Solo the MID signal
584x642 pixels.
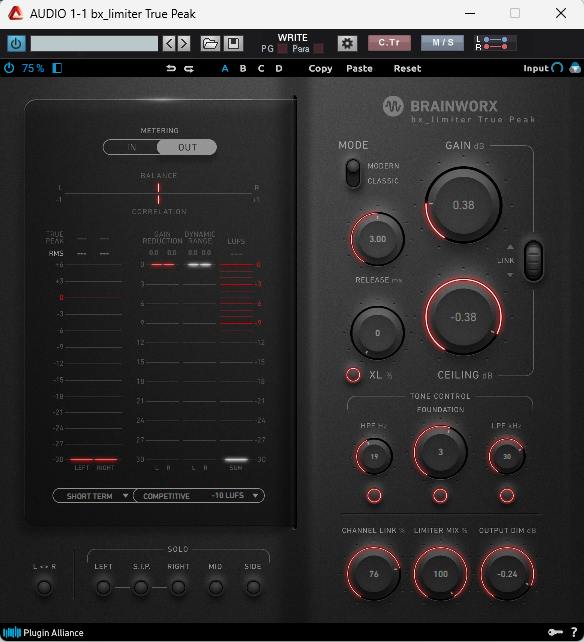216,588
